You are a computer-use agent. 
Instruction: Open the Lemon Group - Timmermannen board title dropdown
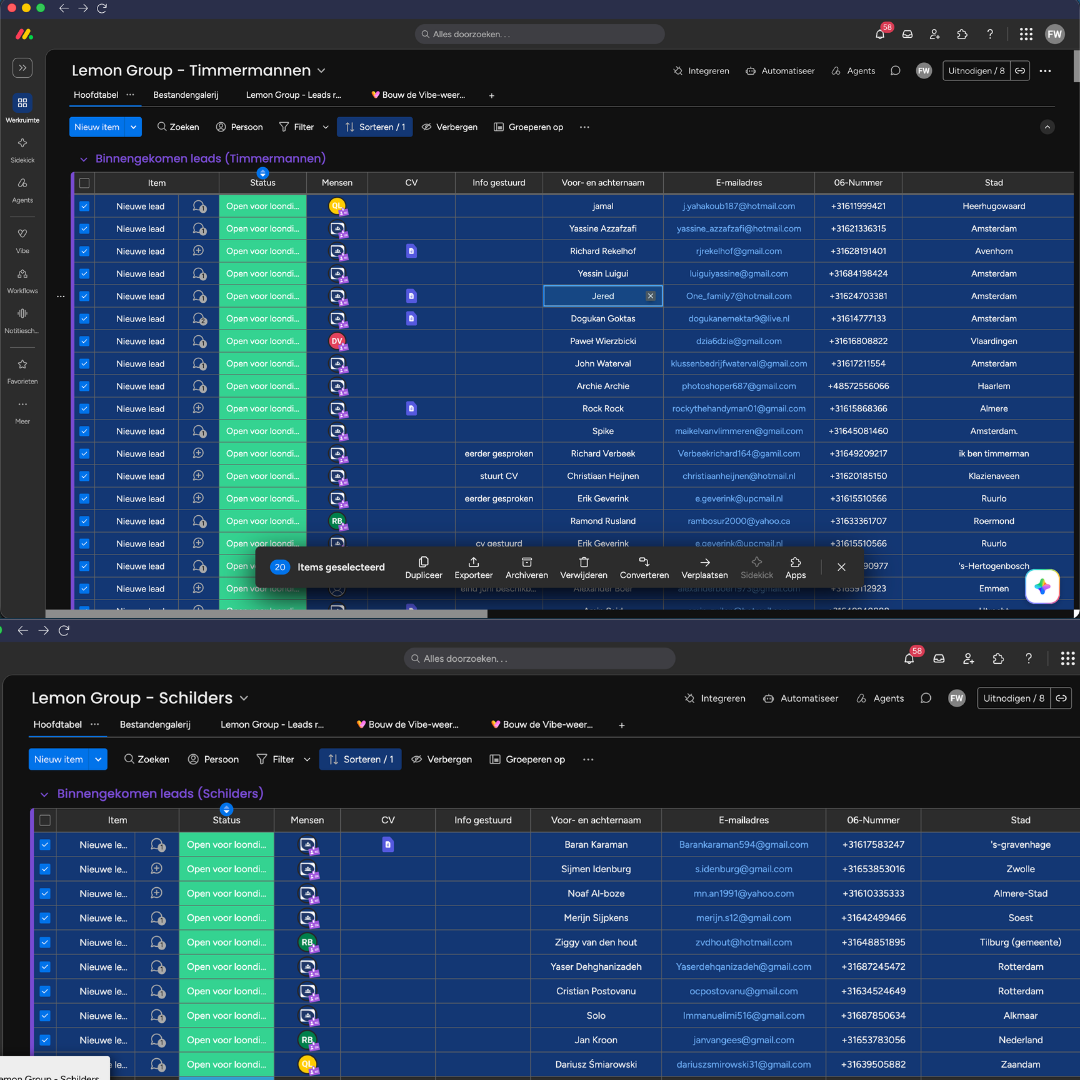coord(321,71)
